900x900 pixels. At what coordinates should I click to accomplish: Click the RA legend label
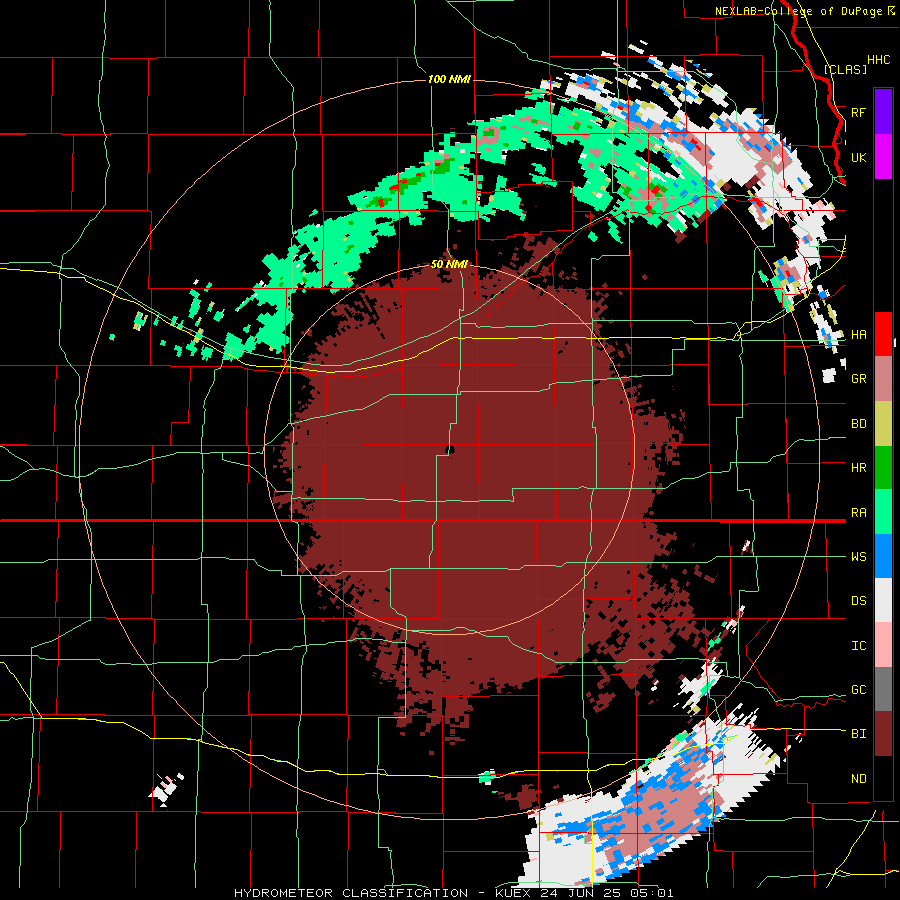858,513
